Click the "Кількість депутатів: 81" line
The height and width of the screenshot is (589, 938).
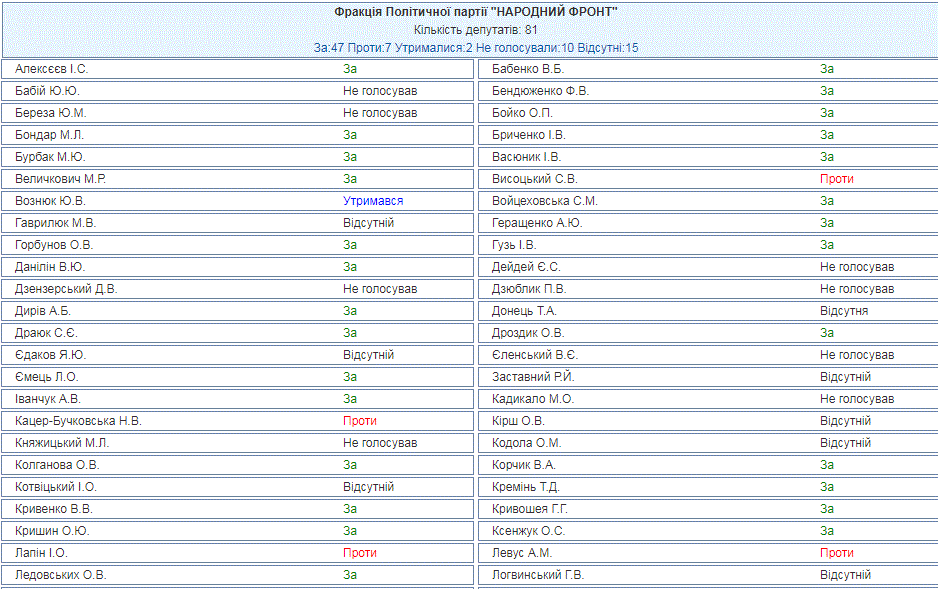[x=475, y=30]
